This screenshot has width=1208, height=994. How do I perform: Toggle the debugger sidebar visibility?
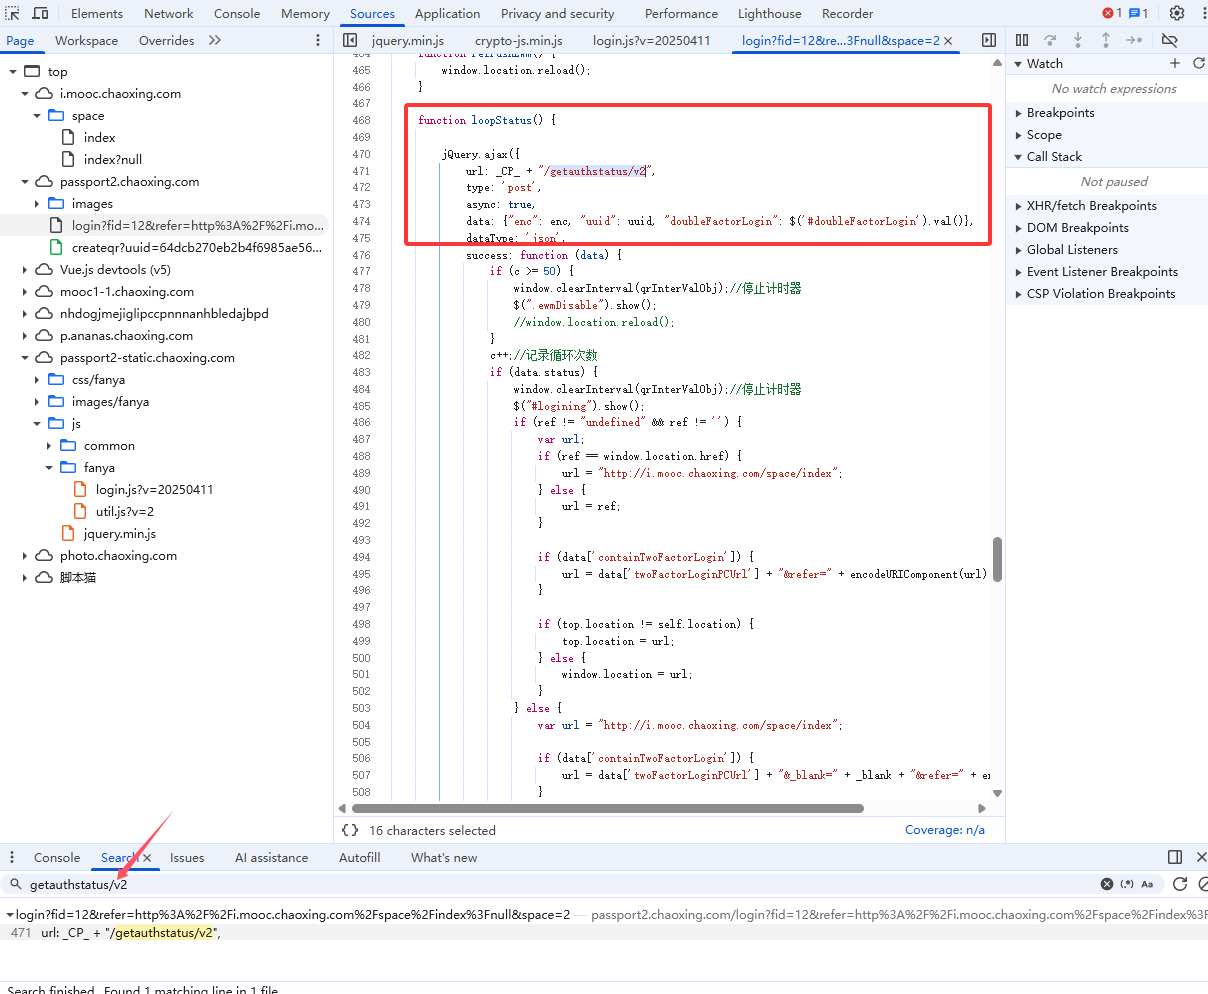(x=989, y=40)
